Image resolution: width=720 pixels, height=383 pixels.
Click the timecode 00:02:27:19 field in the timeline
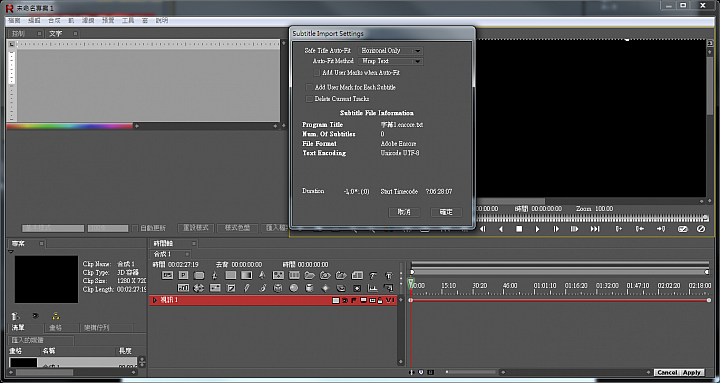tap(183, 265)
